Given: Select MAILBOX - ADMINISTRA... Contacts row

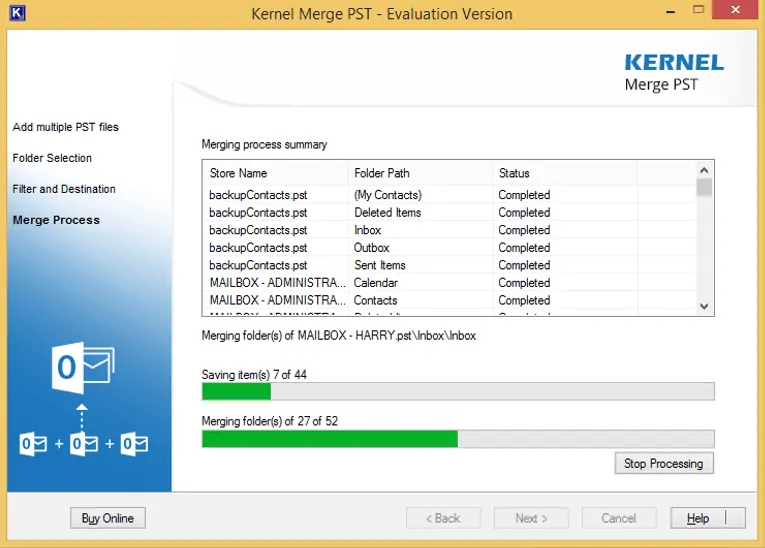Looking at the screenshot, I should [449, 300].
